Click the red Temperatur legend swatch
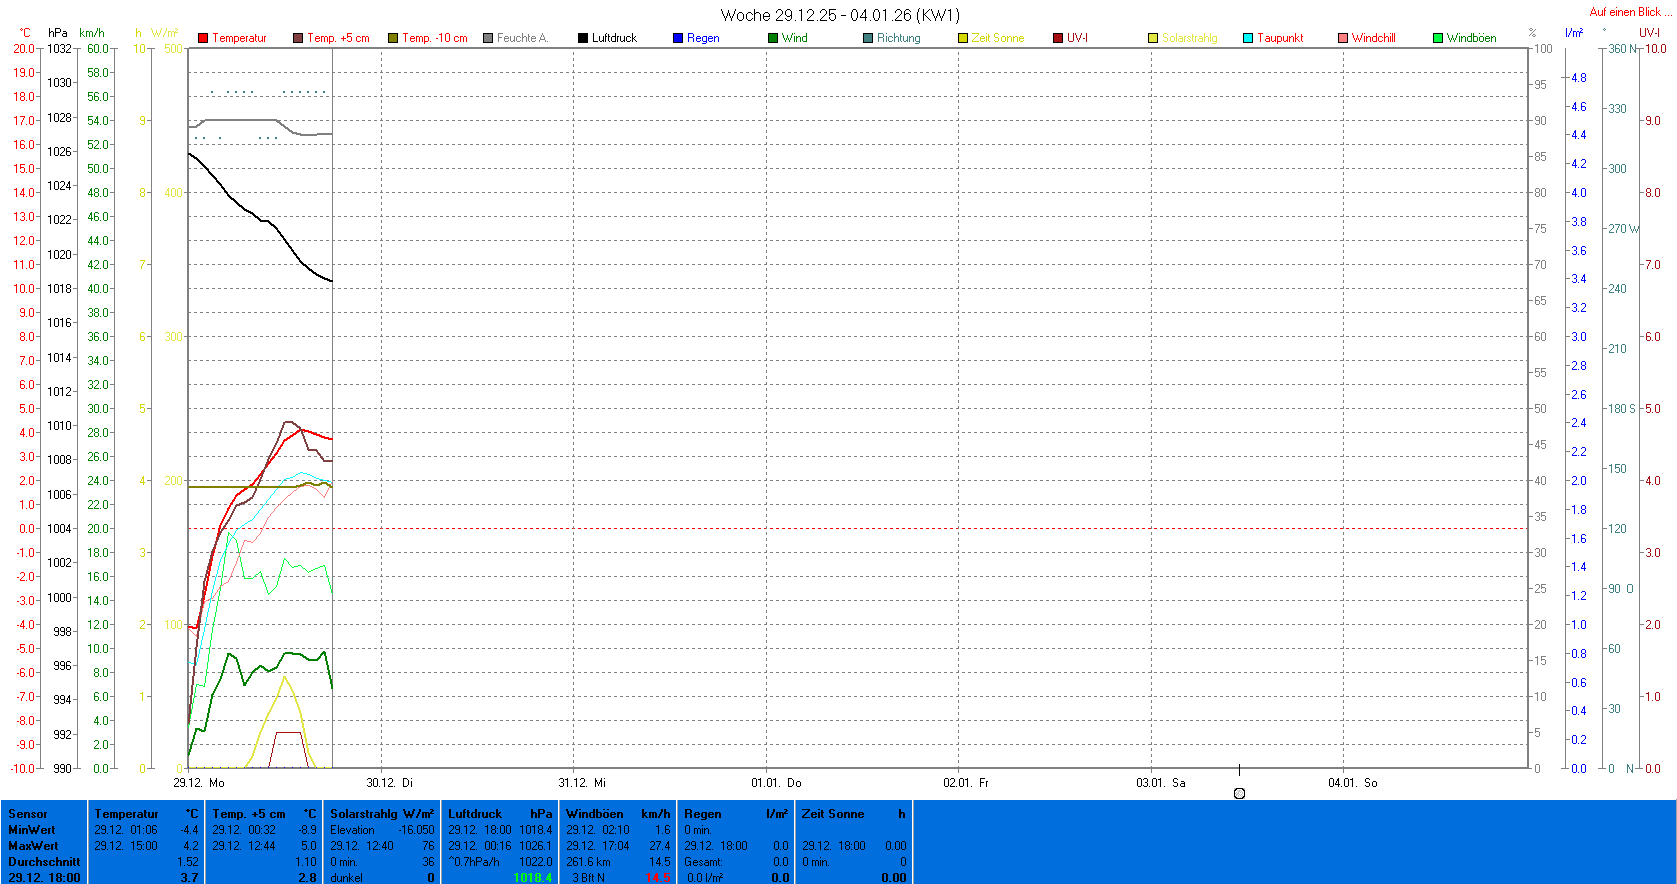The height and width of the screenshot is (884, 1677). (203, 38)
